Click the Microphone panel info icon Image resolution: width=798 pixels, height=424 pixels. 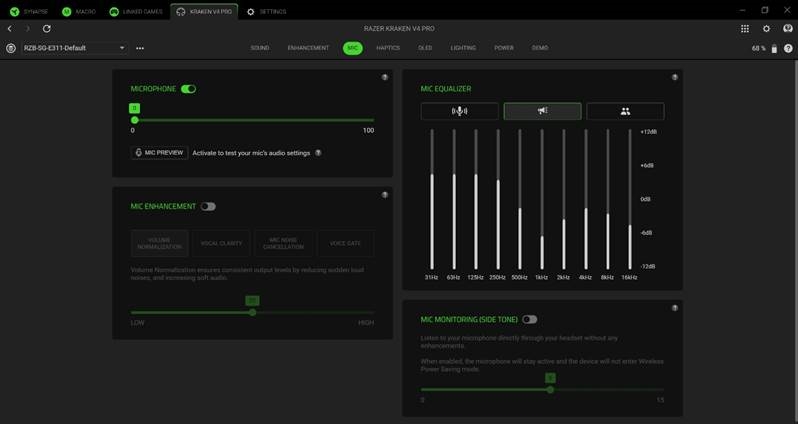click(385, 77)
